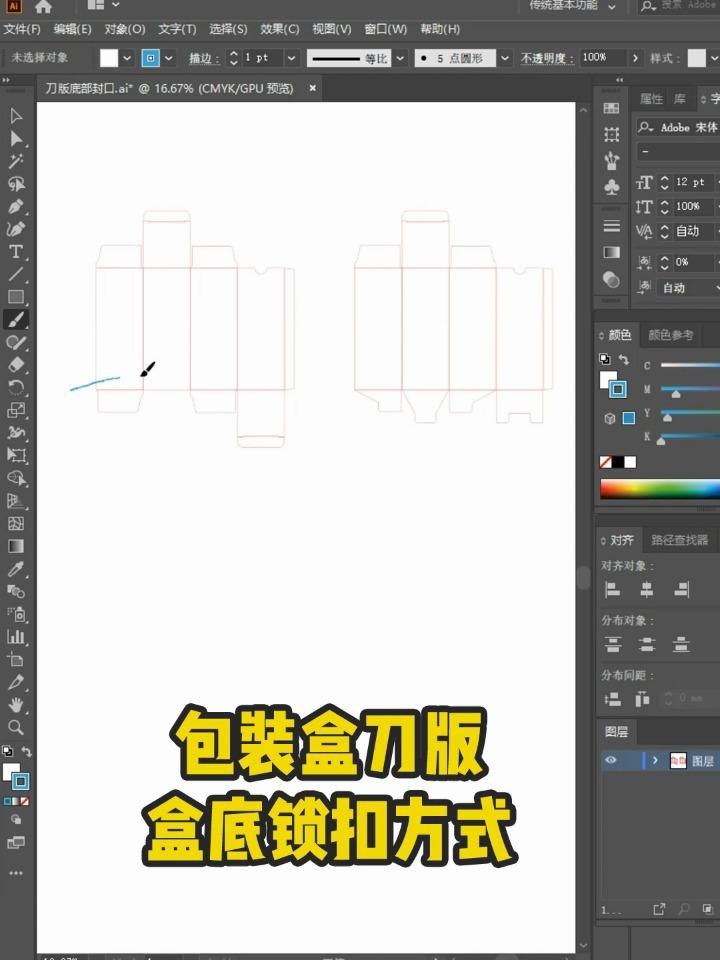The width and height of the screenshot is (720, 960).
Task: Toggle visibility of the 图层 layer
Action: 611,760
